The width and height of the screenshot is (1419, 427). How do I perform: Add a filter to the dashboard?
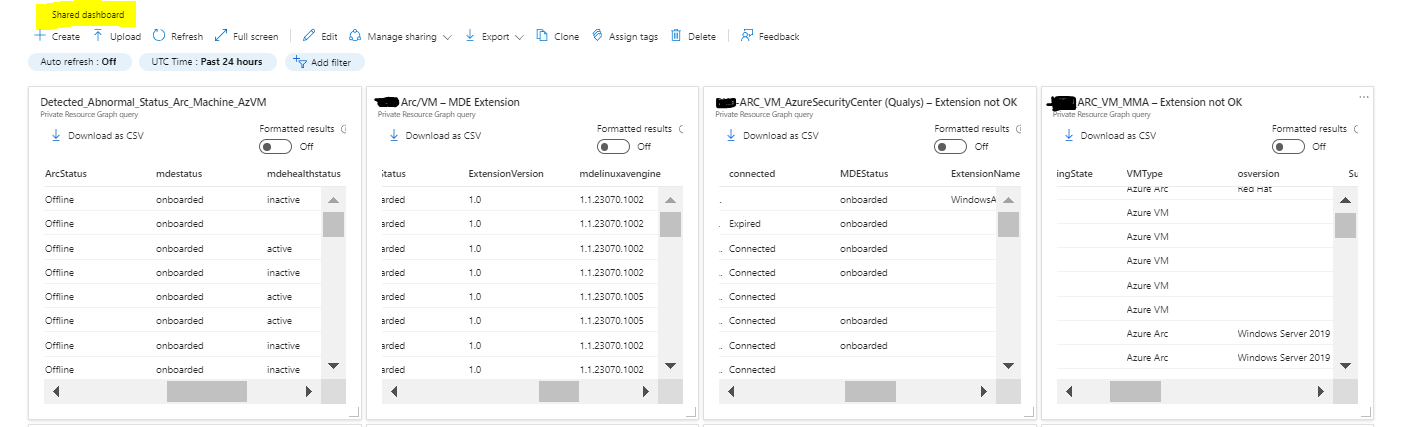pos(324,62)
